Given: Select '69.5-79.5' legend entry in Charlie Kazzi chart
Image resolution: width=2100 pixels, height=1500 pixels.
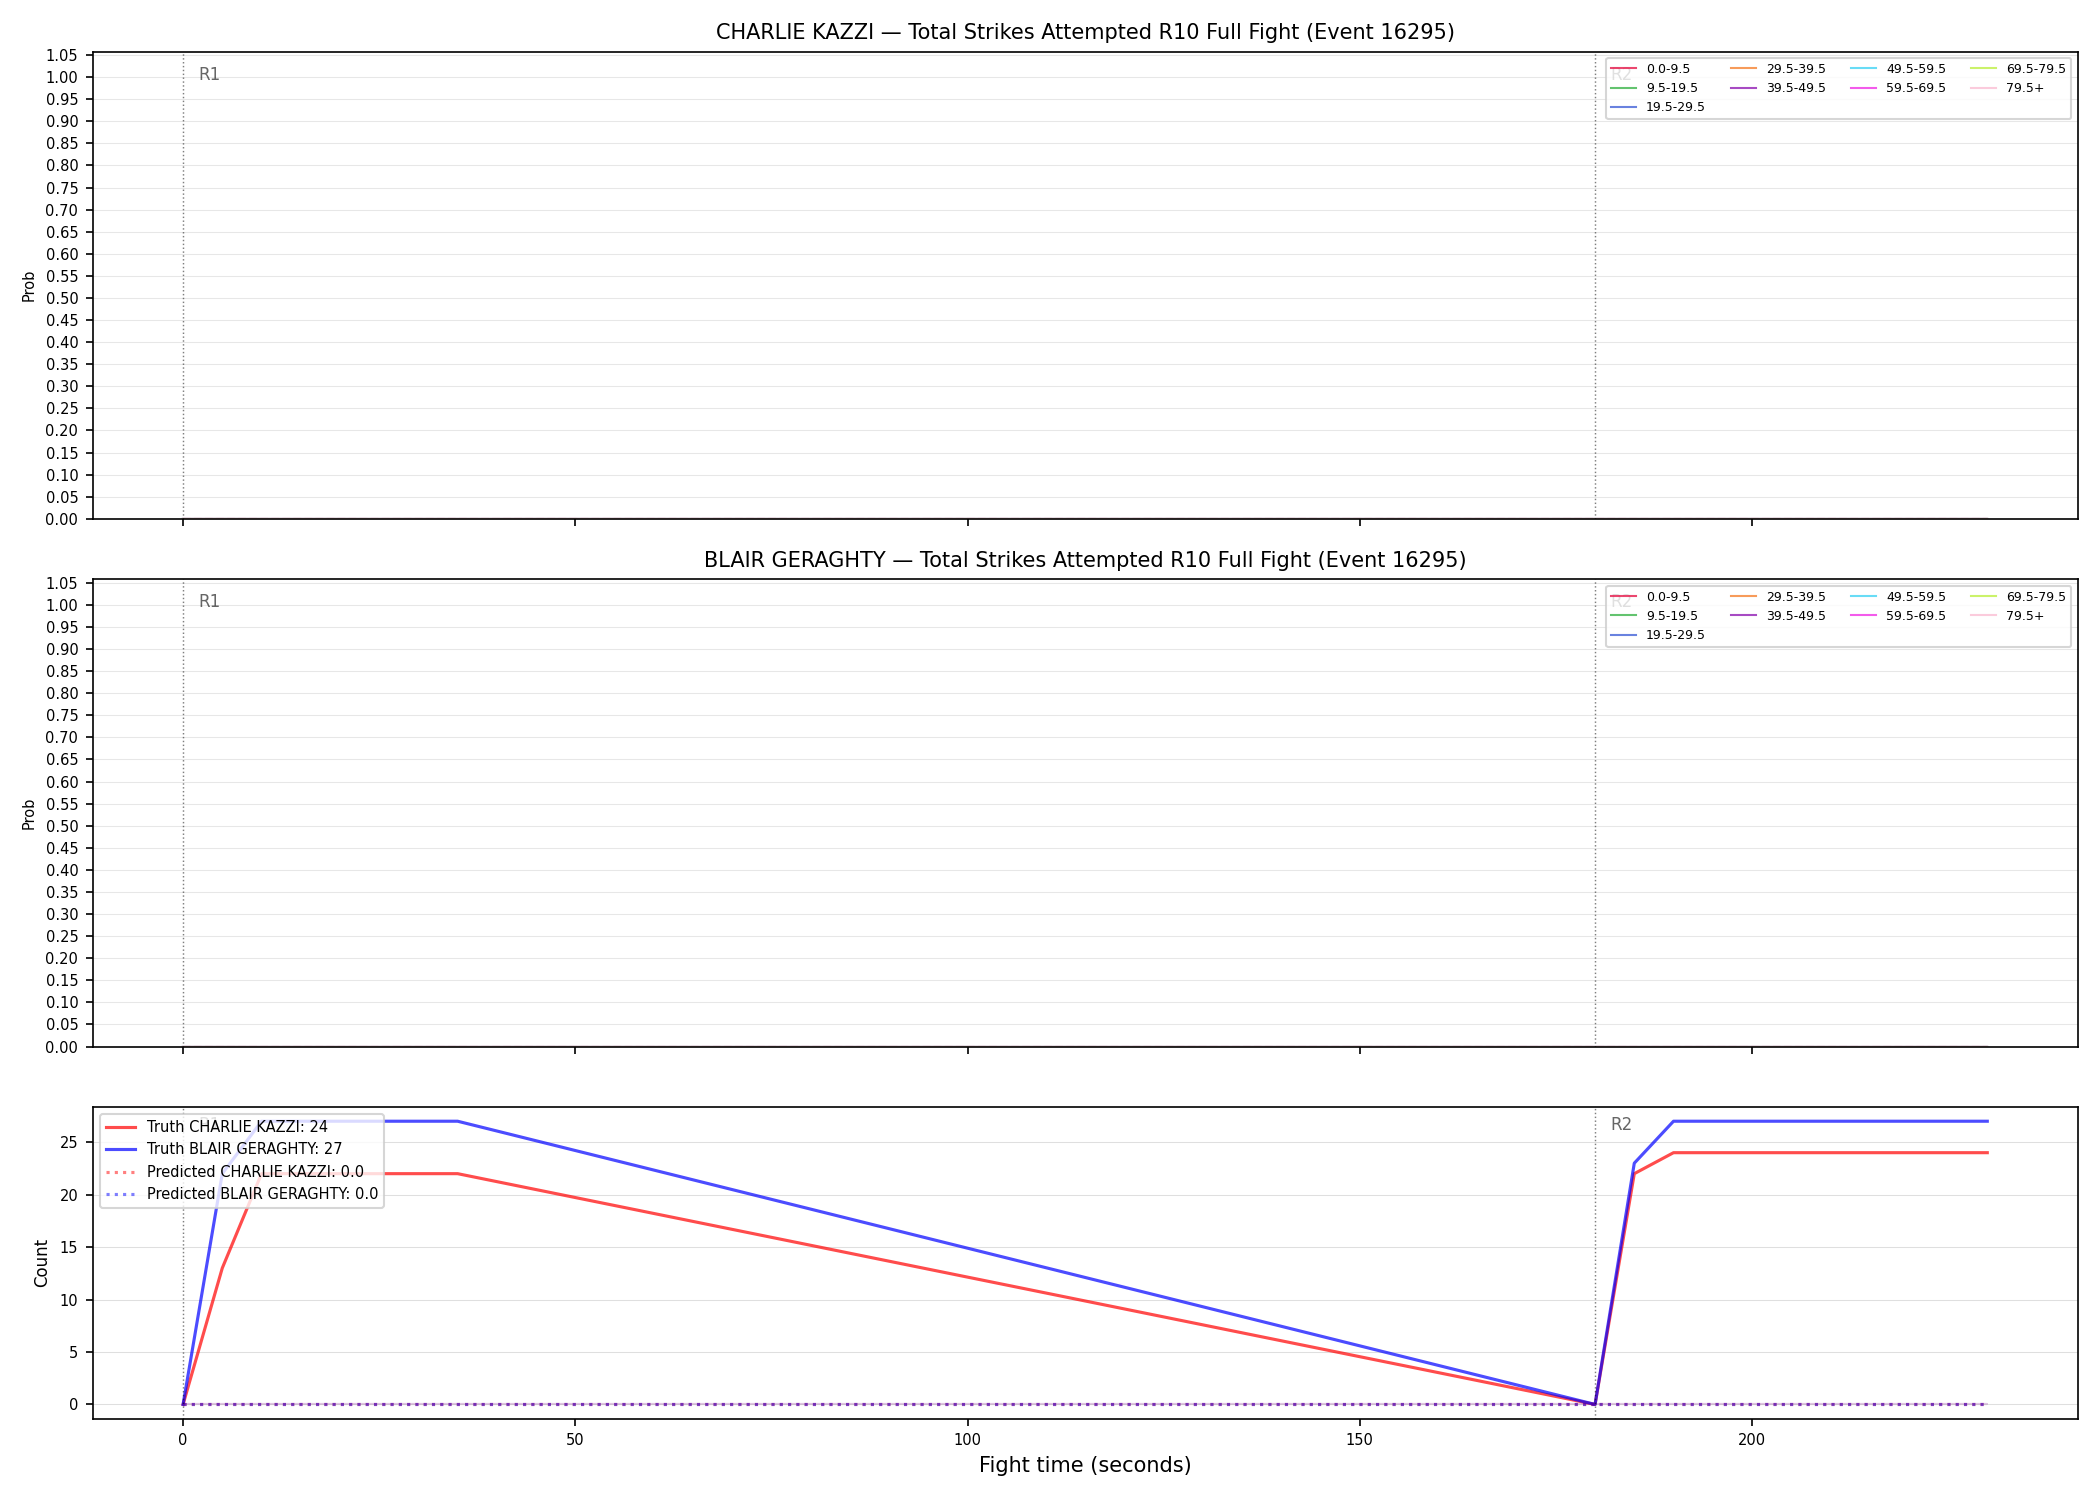Looking at the screenshot, I should click(x=2018, y=69).
